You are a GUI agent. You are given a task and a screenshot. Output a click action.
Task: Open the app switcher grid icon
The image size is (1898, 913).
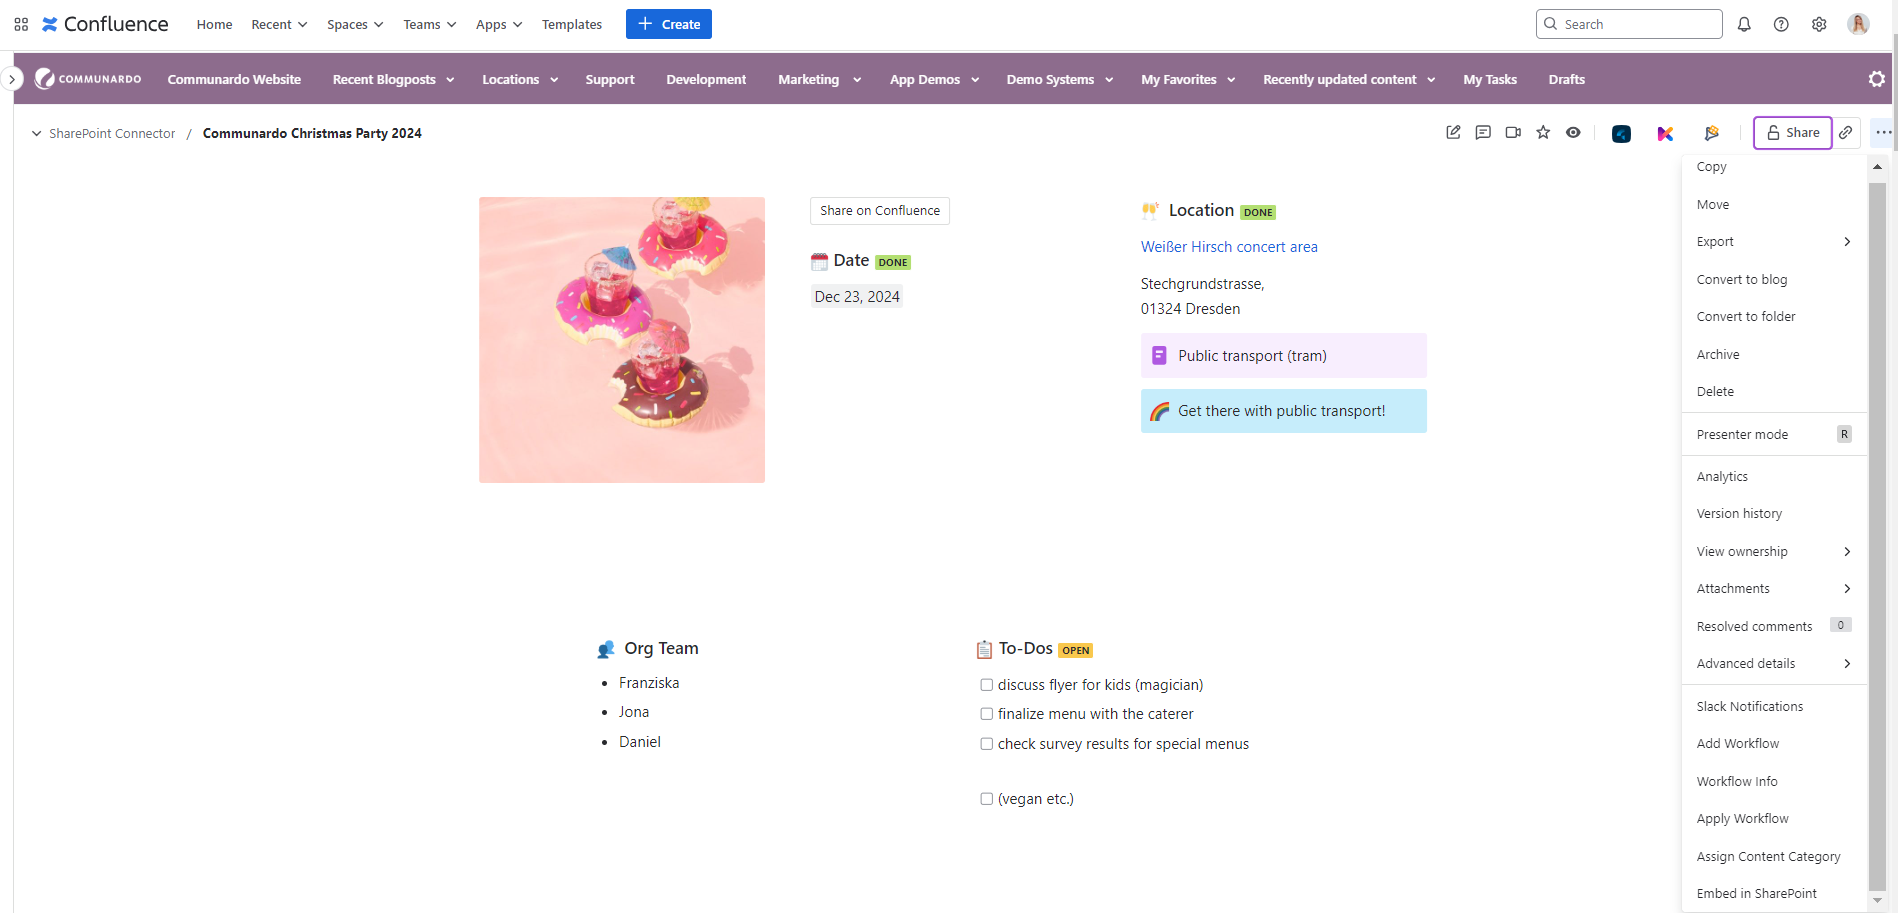21,24
